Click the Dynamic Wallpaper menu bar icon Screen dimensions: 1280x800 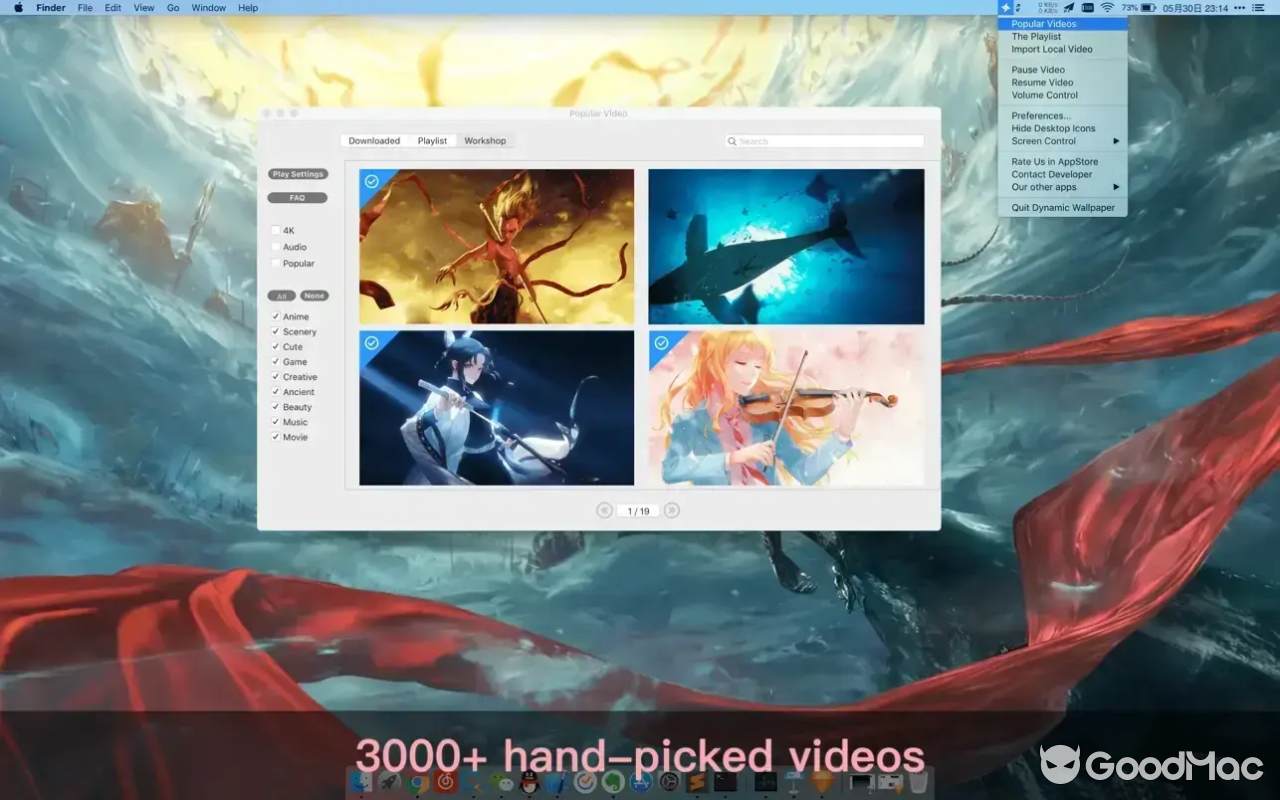click(x=1006, y=8)
